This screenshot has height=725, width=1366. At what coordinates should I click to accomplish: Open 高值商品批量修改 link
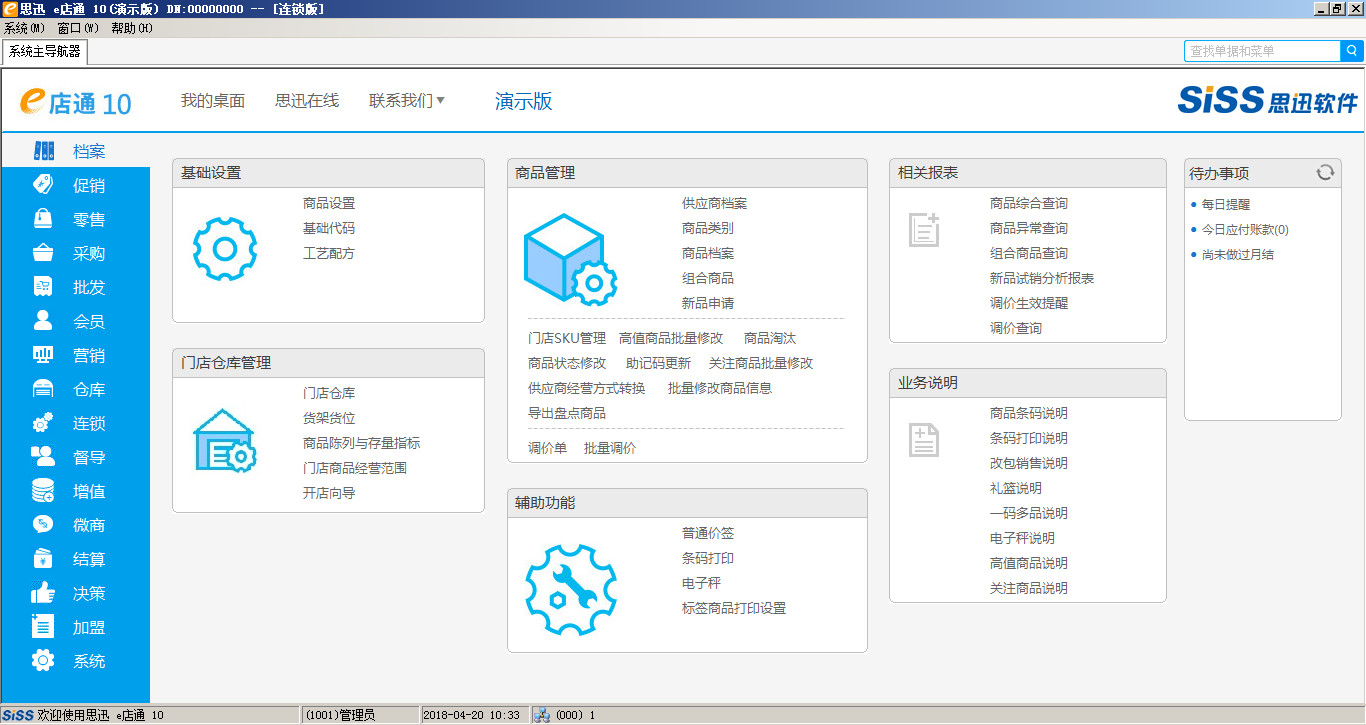(671, 338)
